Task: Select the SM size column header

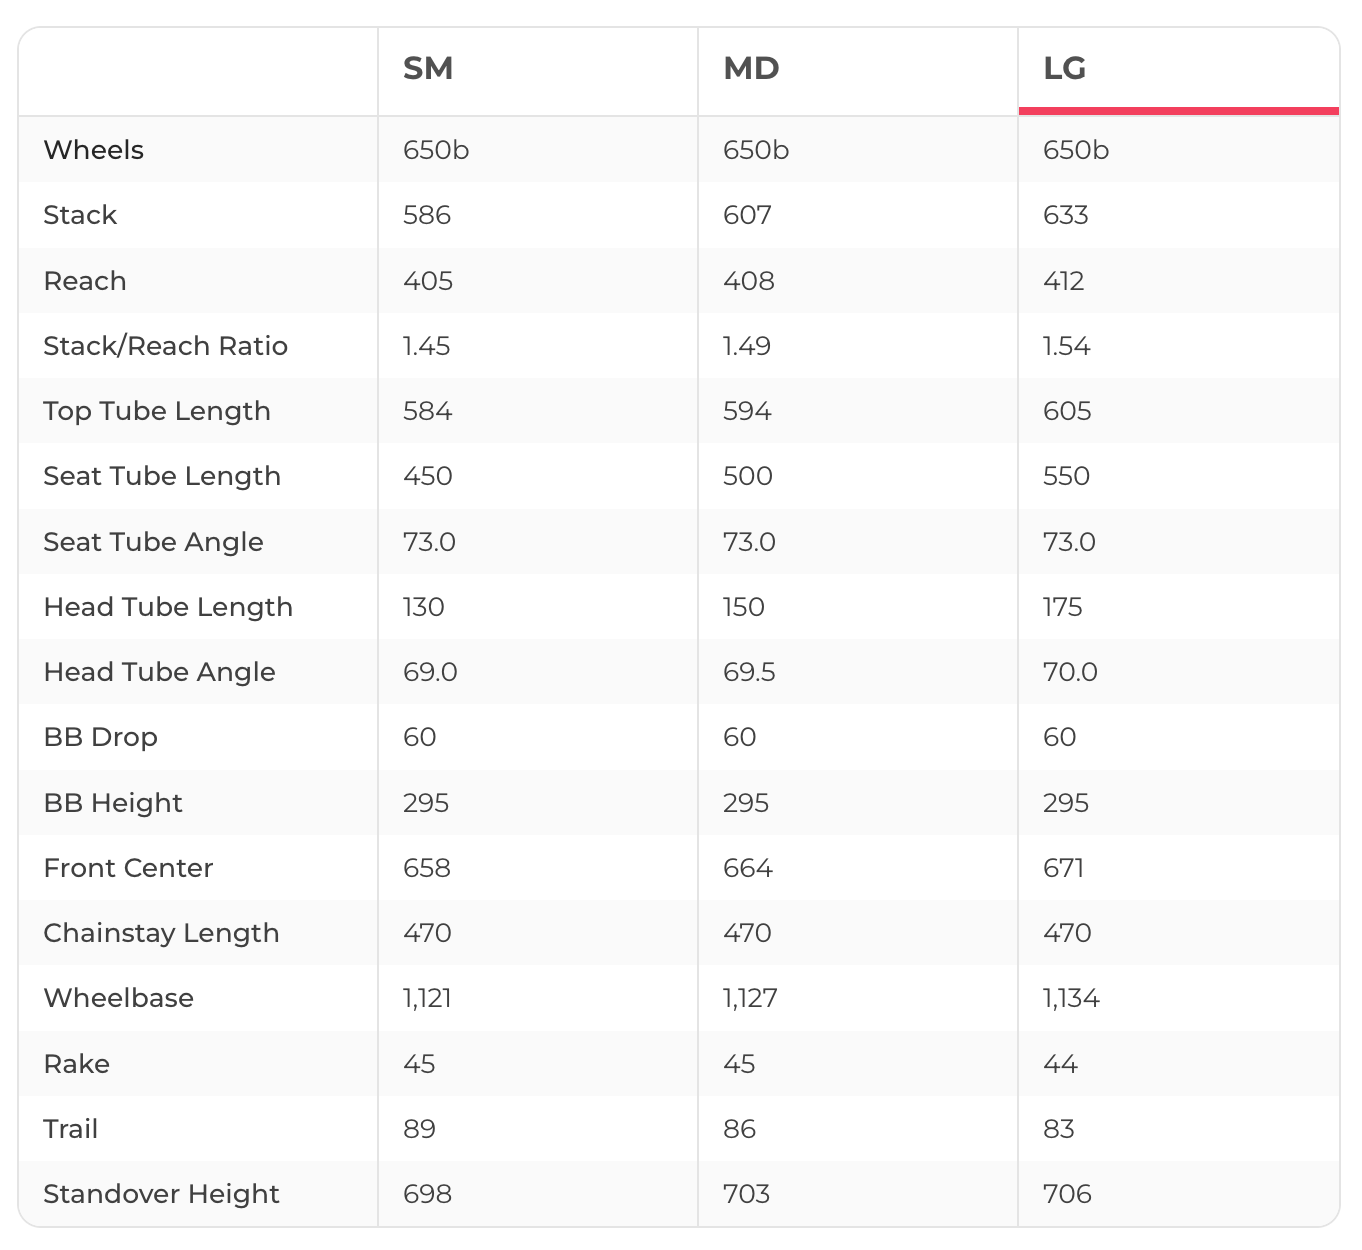Action: click(x=428, y=69)
